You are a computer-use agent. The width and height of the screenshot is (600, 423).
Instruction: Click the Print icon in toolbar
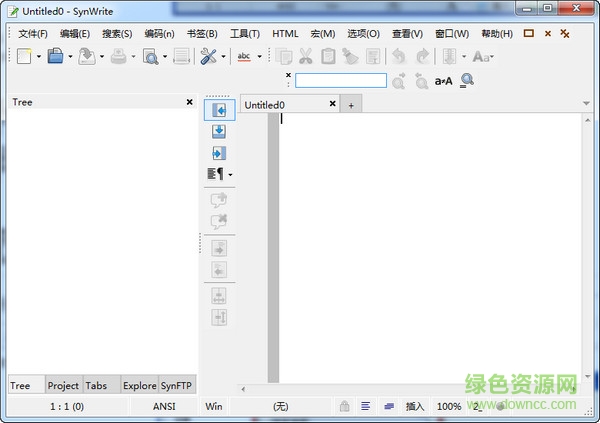click(x=119, y=57)
